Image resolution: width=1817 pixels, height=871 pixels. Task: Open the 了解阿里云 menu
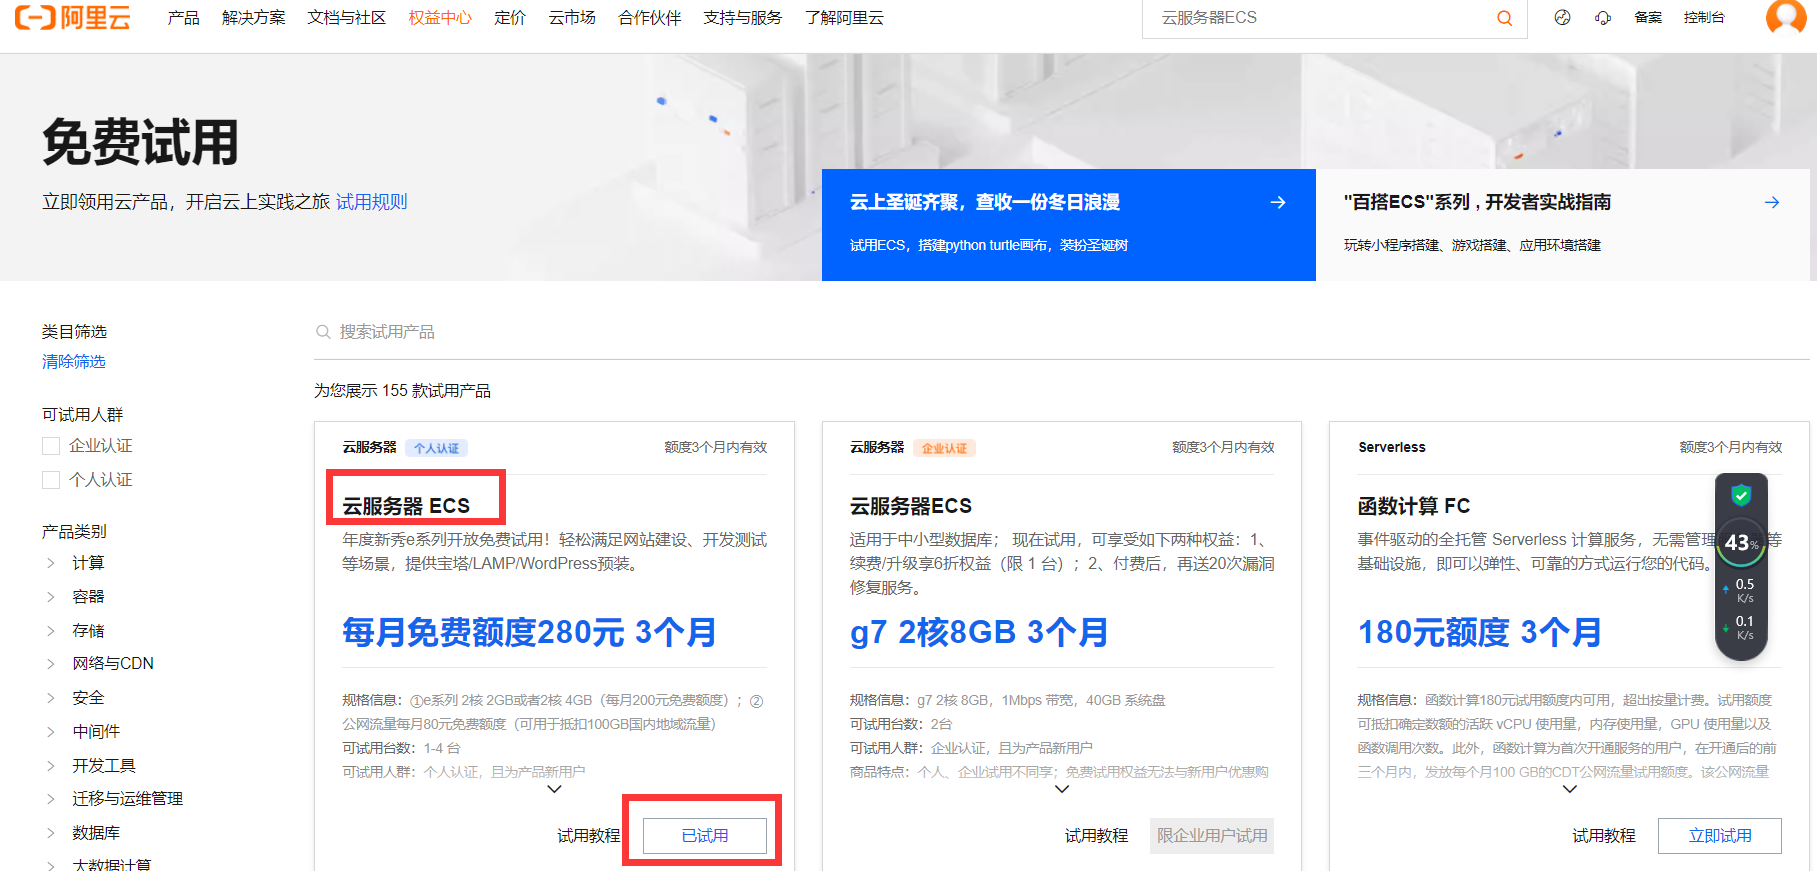[845, 18]
